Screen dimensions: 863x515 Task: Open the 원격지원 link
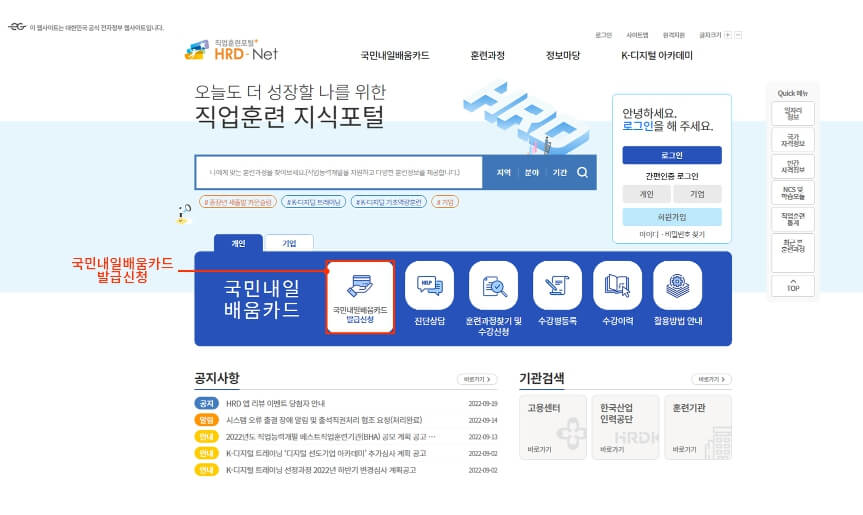point(674,35)
